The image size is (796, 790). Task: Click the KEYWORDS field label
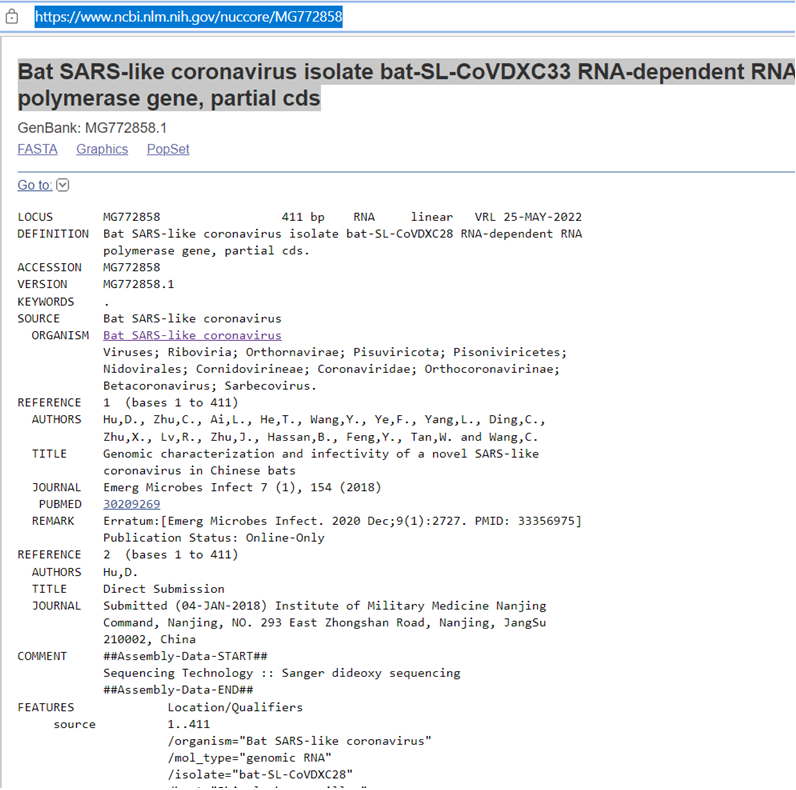tap(46, 302)
